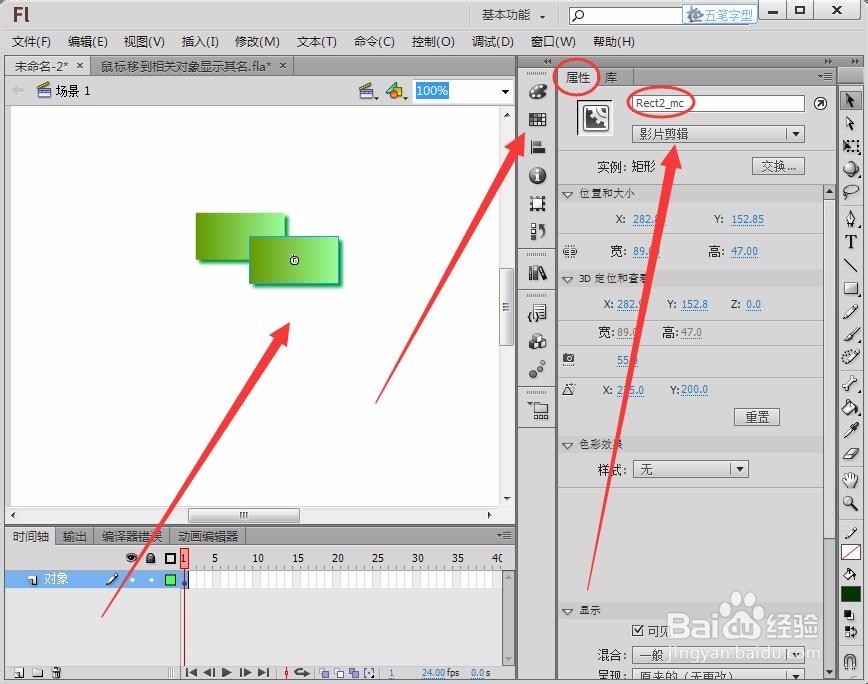Click Delete layer trash icon
Screen dimensions: 868x684
pyautogui.click(x=56, y=673)
